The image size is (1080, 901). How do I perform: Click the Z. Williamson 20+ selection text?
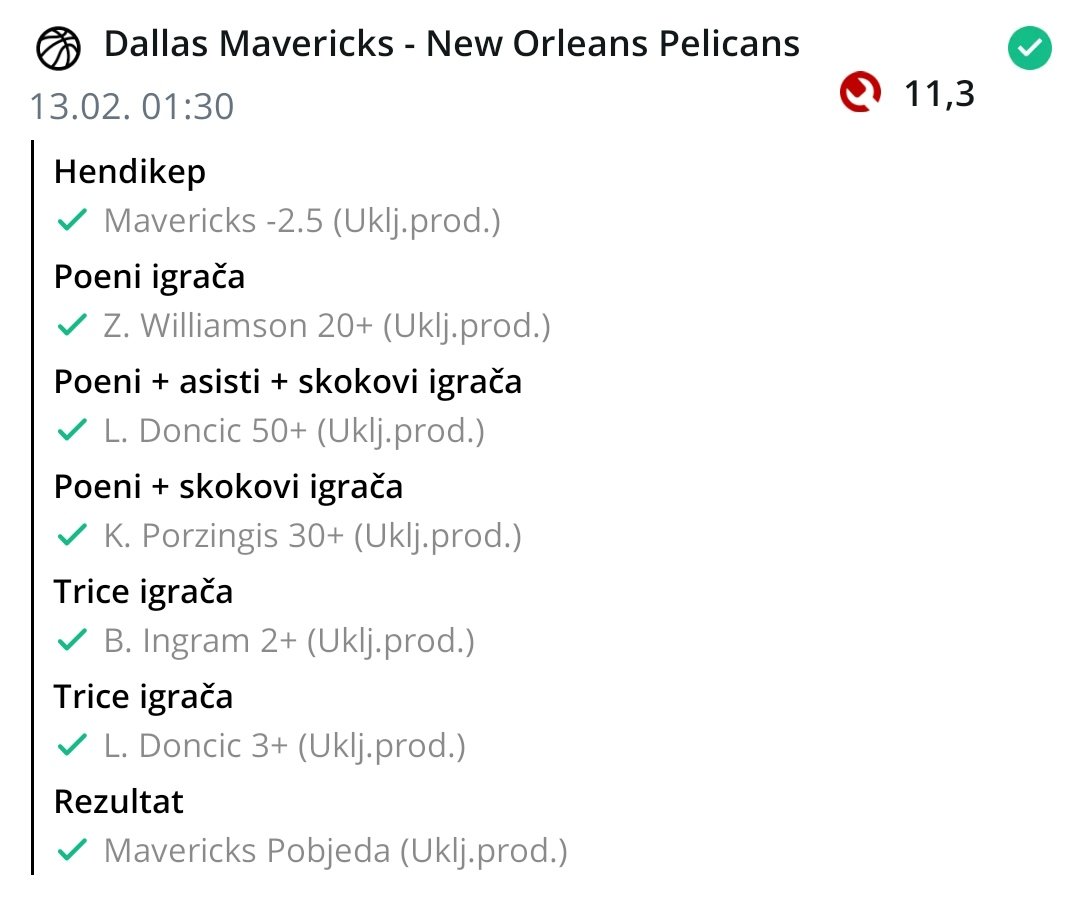(x=327, y=326)
